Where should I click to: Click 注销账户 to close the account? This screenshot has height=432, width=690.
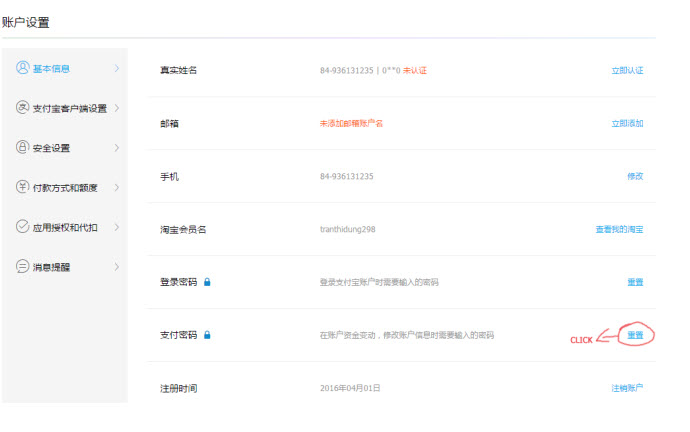tap(627, 388)
